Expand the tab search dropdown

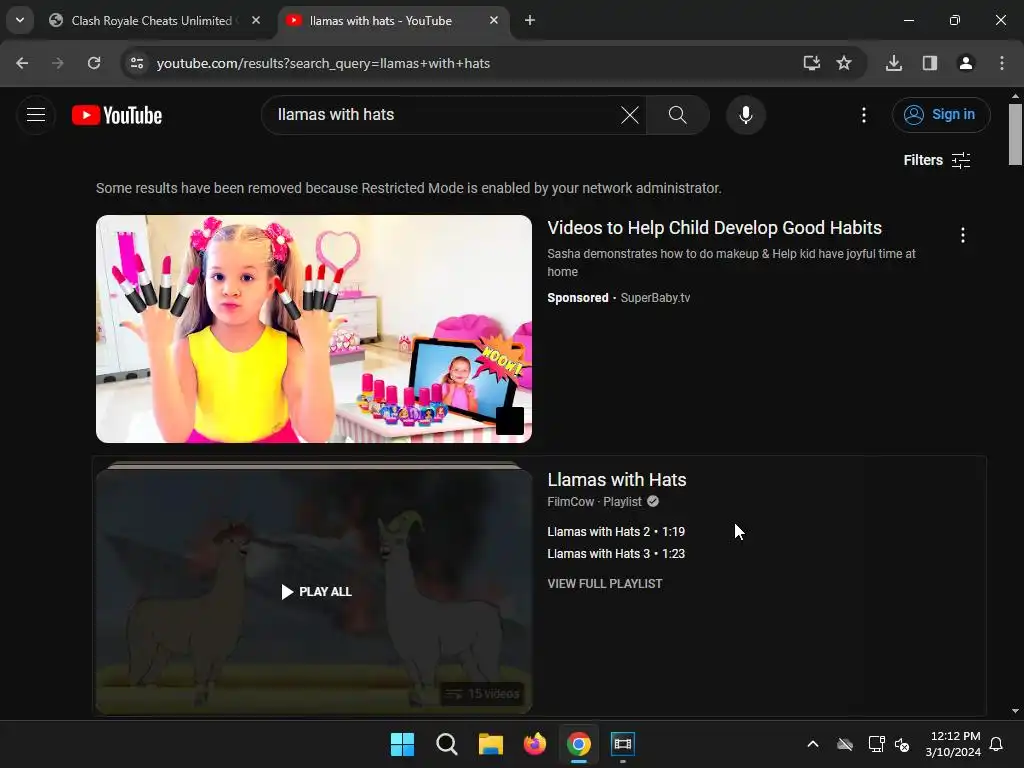point(20,20)
